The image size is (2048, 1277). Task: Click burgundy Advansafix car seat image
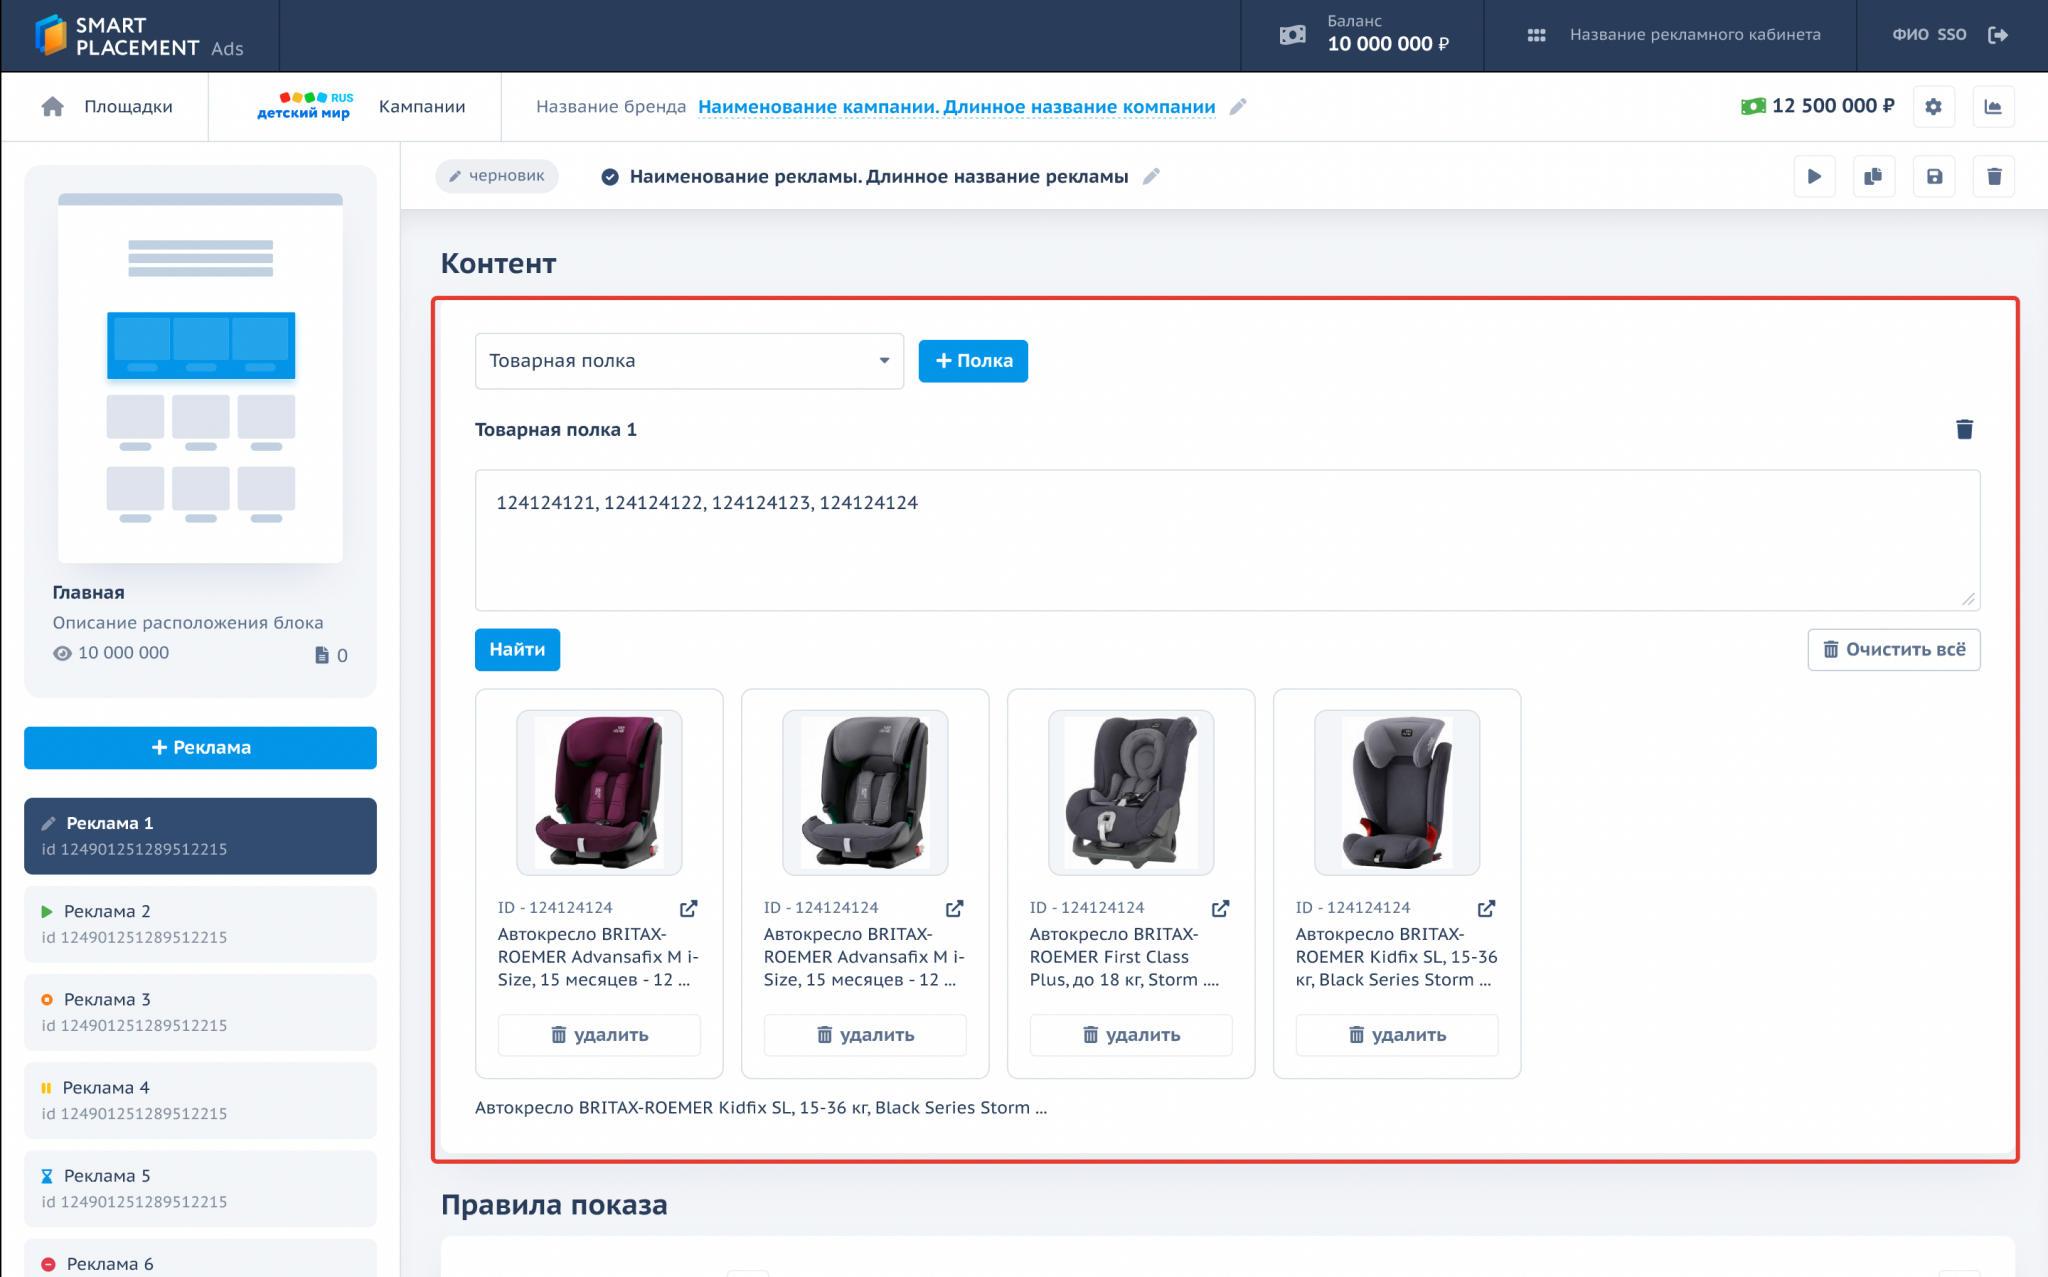(x=599, y=792)
